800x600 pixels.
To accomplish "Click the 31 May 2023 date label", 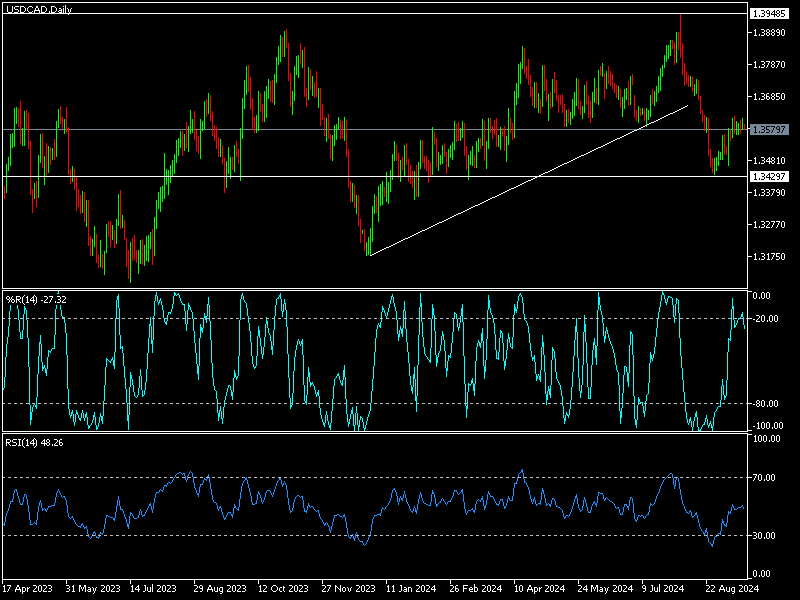I will tap(93, 589).
